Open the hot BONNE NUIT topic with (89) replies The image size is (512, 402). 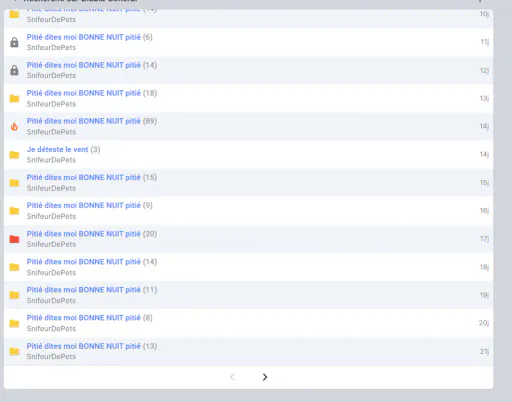coord(84,121)
